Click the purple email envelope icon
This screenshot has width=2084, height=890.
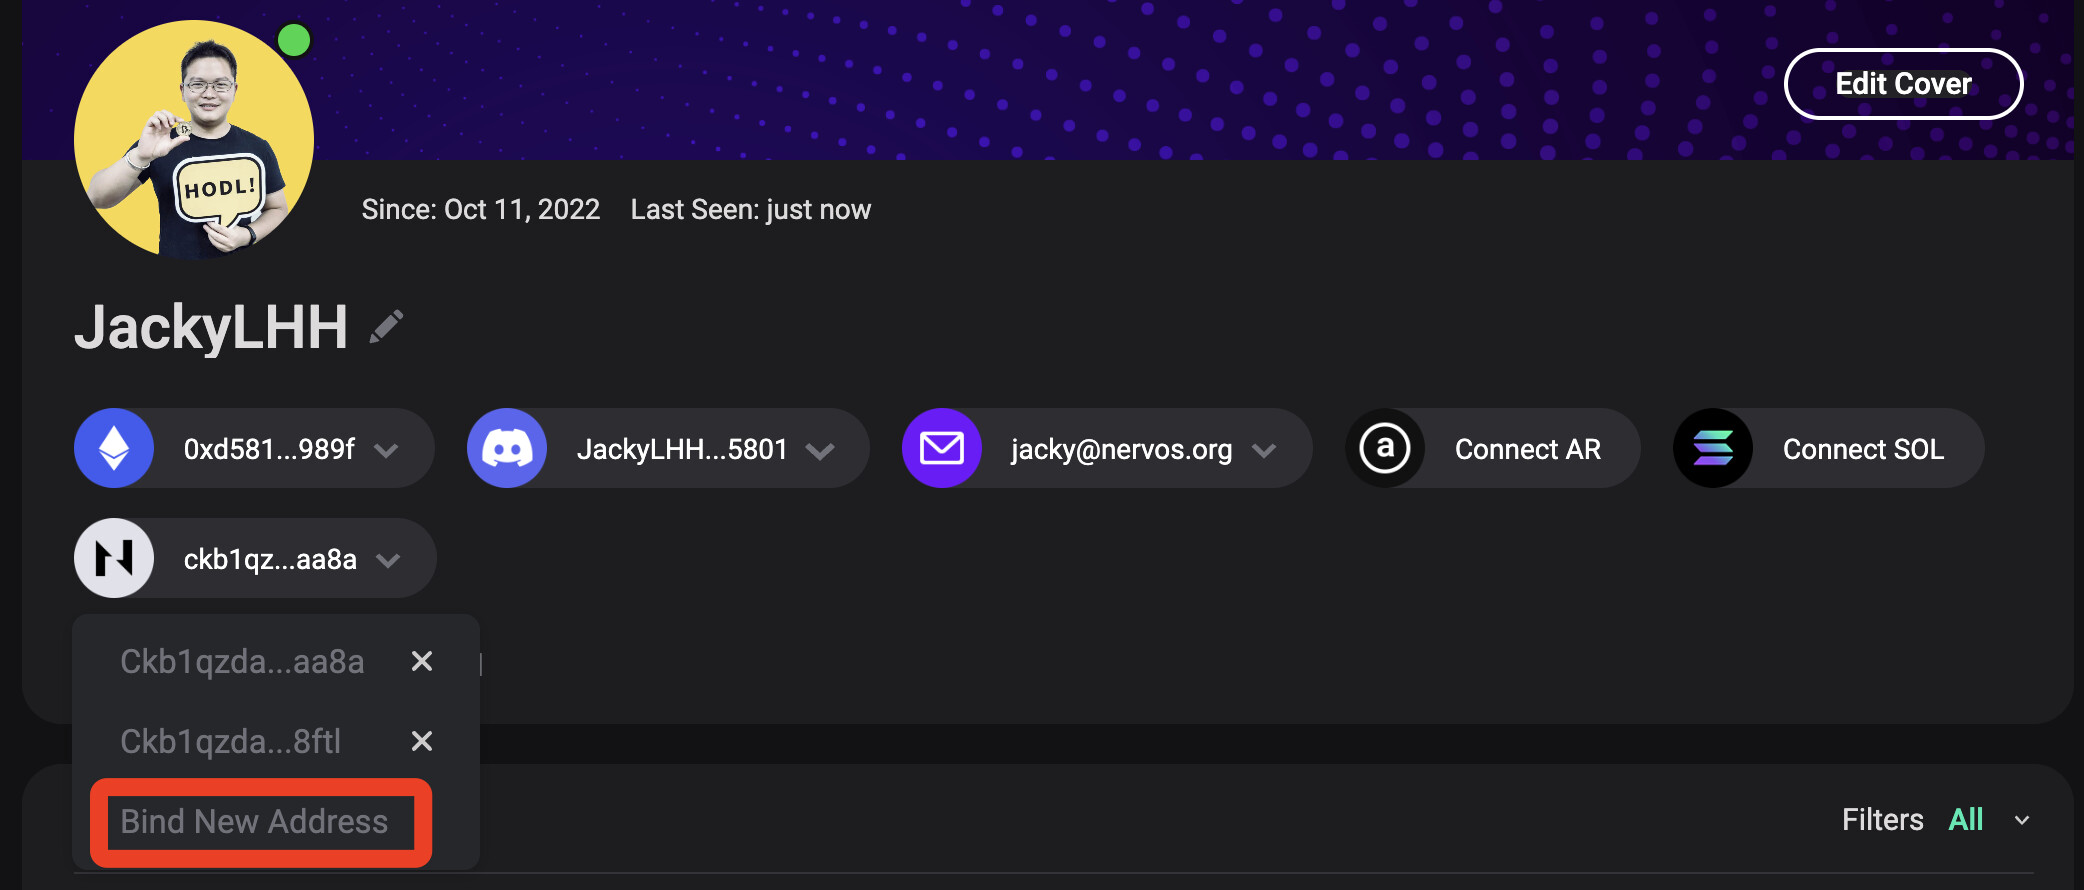click(x=941, y=449)
